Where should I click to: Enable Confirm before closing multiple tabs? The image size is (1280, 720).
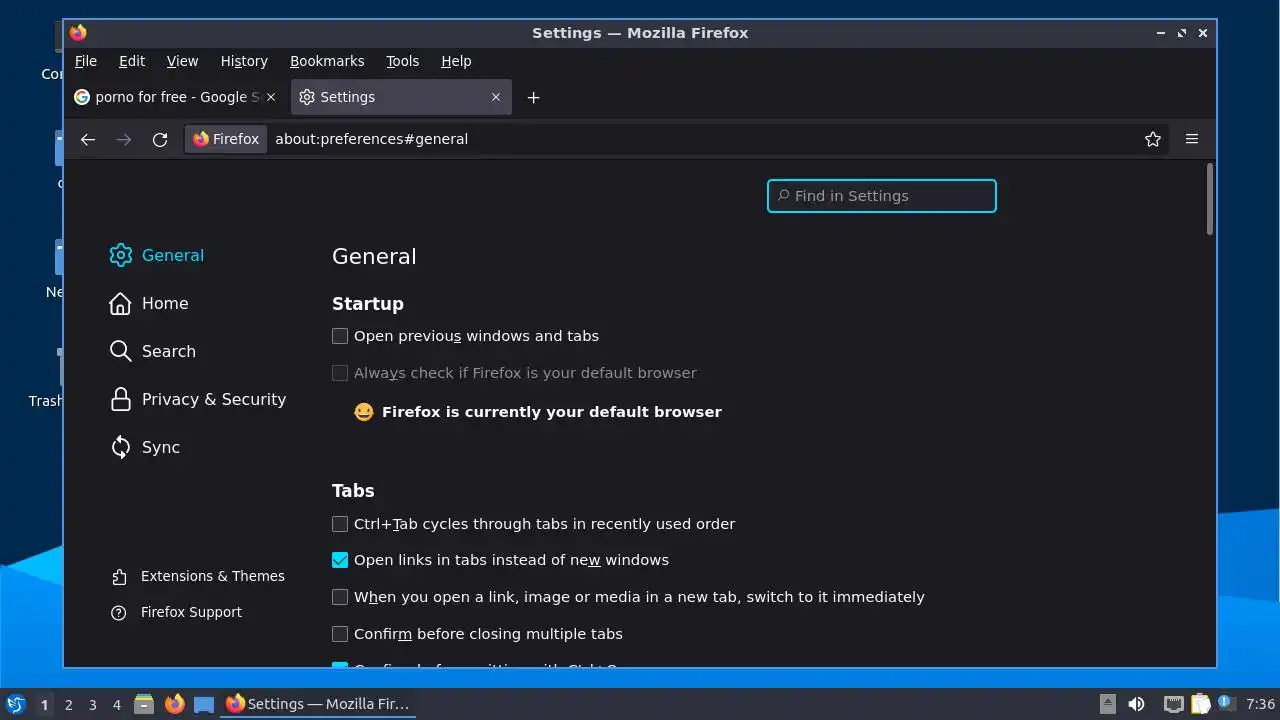(x=340, y=634)
